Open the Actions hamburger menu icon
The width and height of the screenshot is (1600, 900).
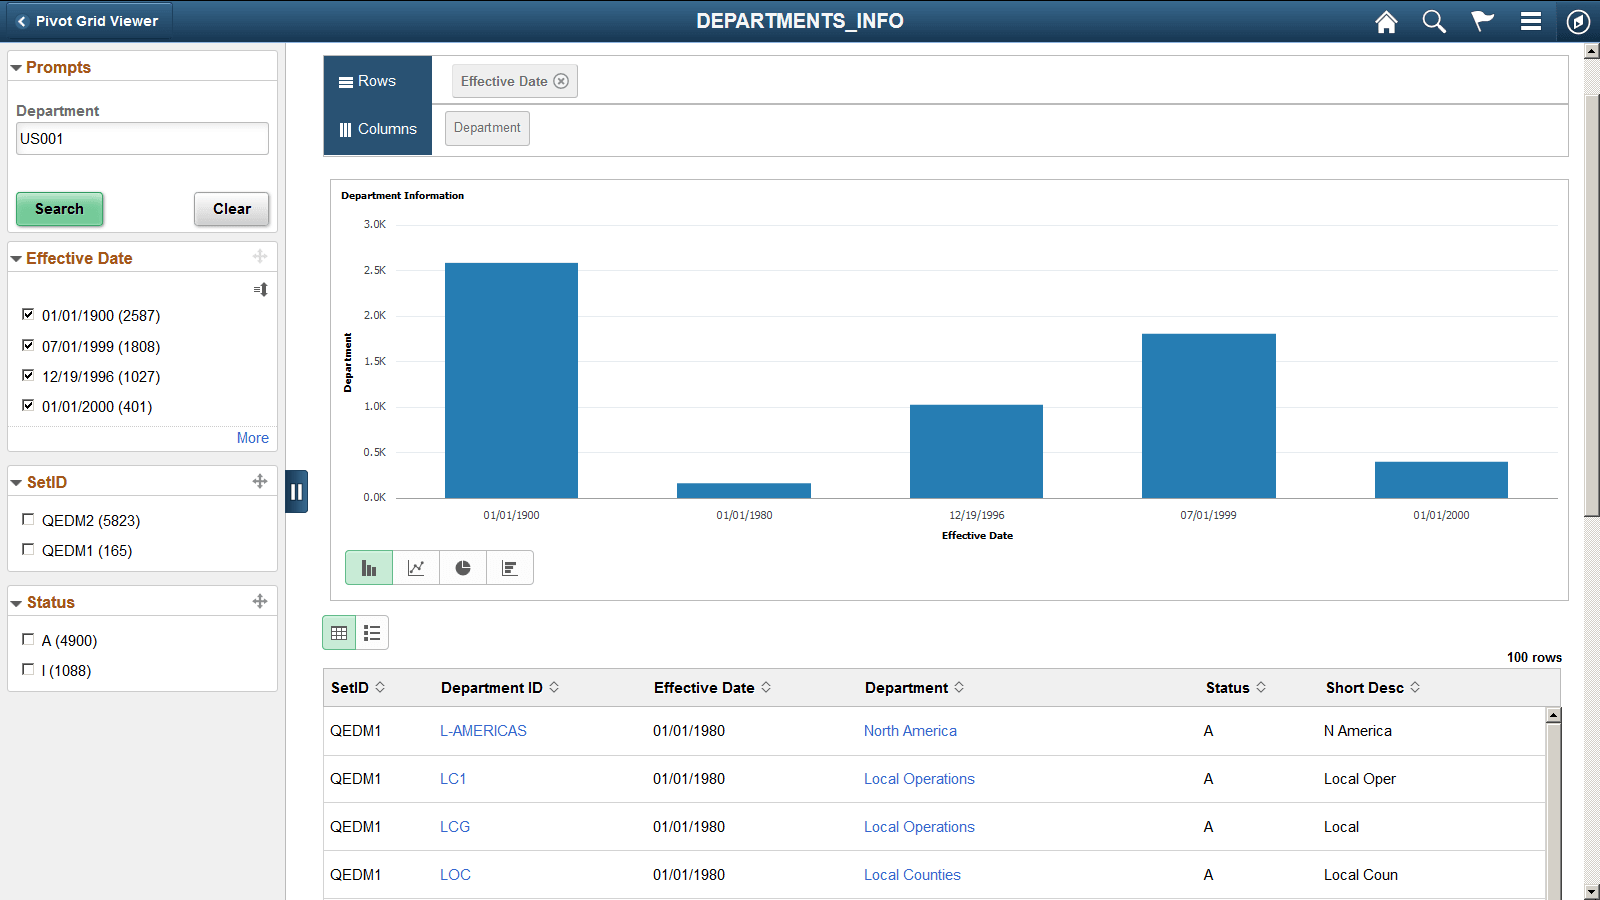point(1531,21)
